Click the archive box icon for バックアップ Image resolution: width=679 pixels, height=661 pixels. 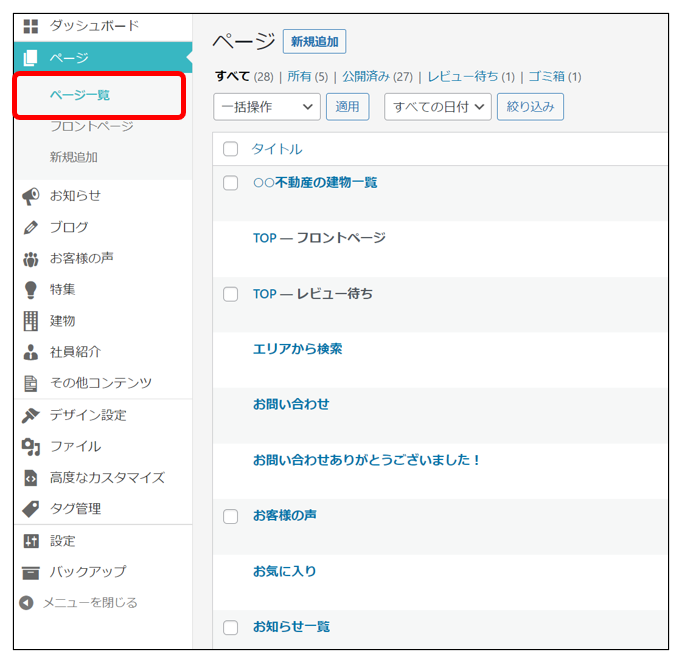tap(30, 572)
